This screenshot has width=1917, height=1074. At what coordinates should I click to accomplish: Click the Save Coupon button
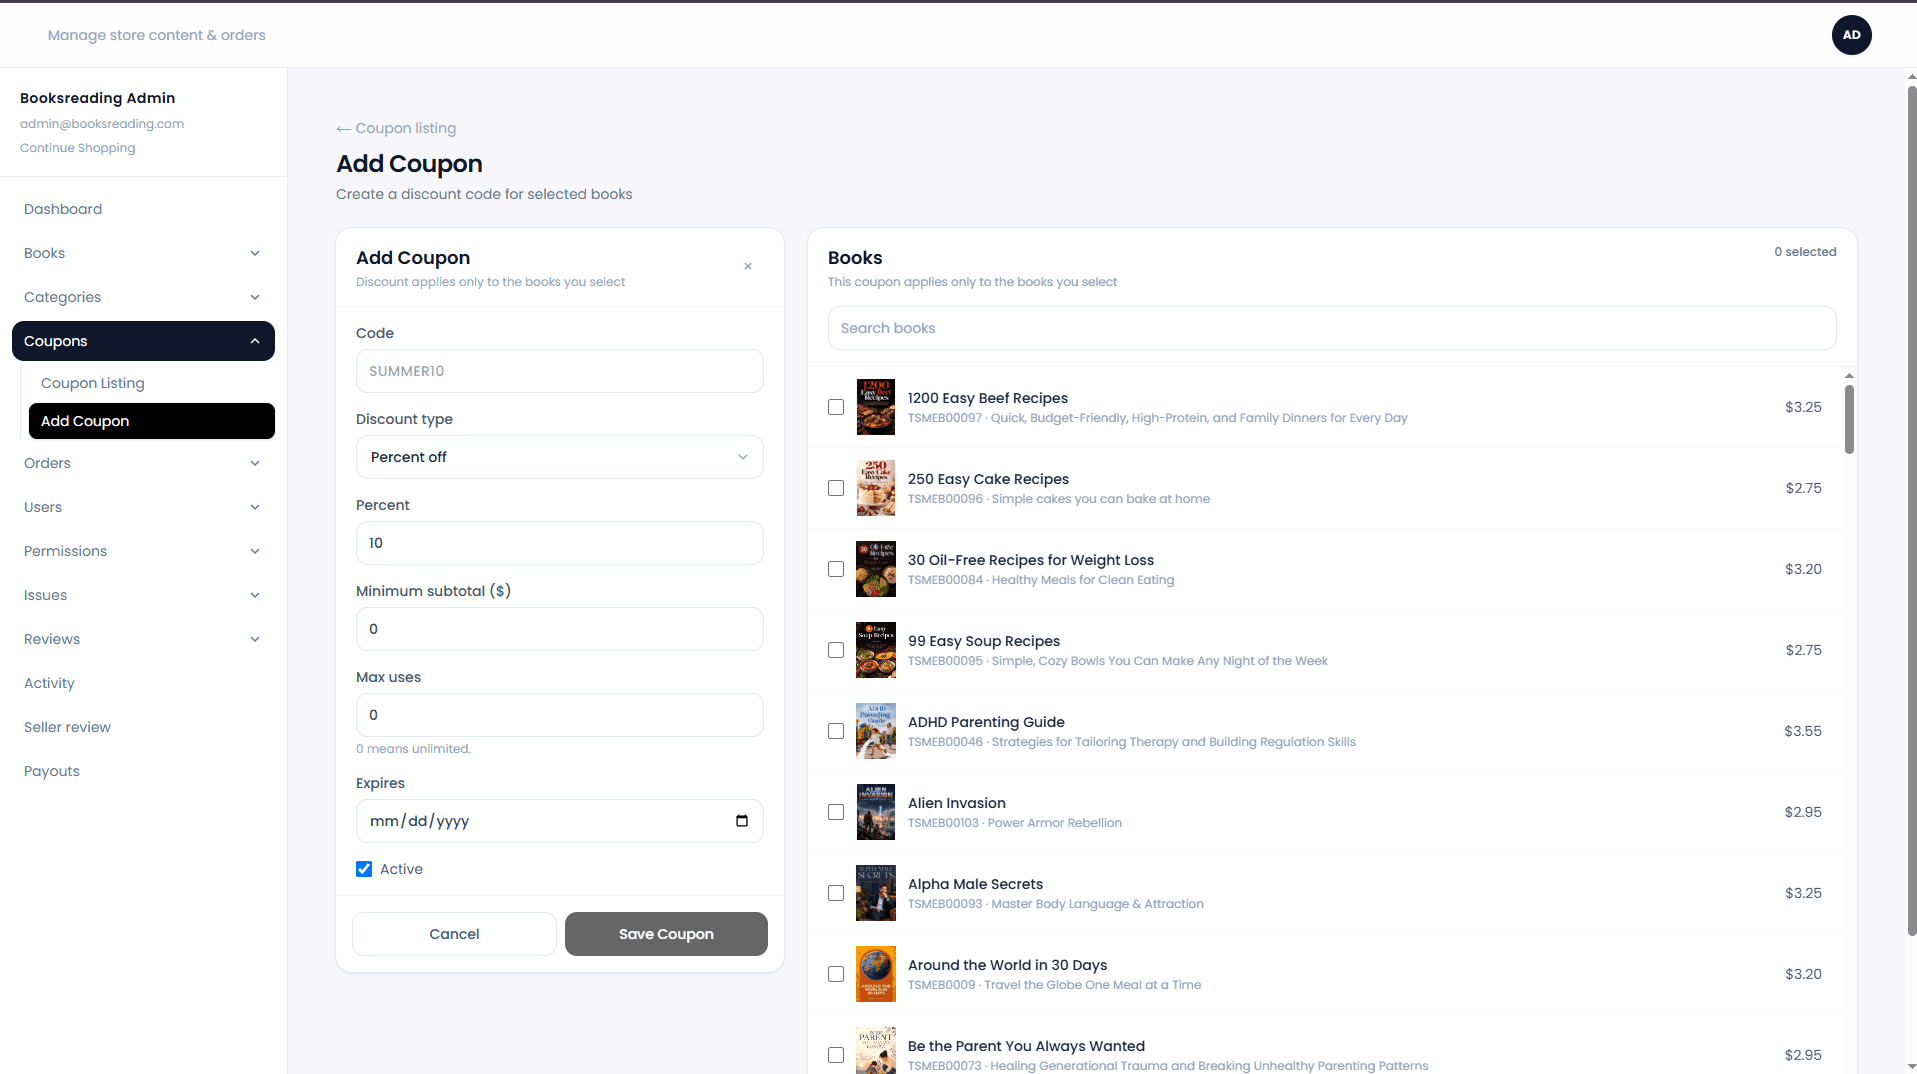(x=666, y=934)
